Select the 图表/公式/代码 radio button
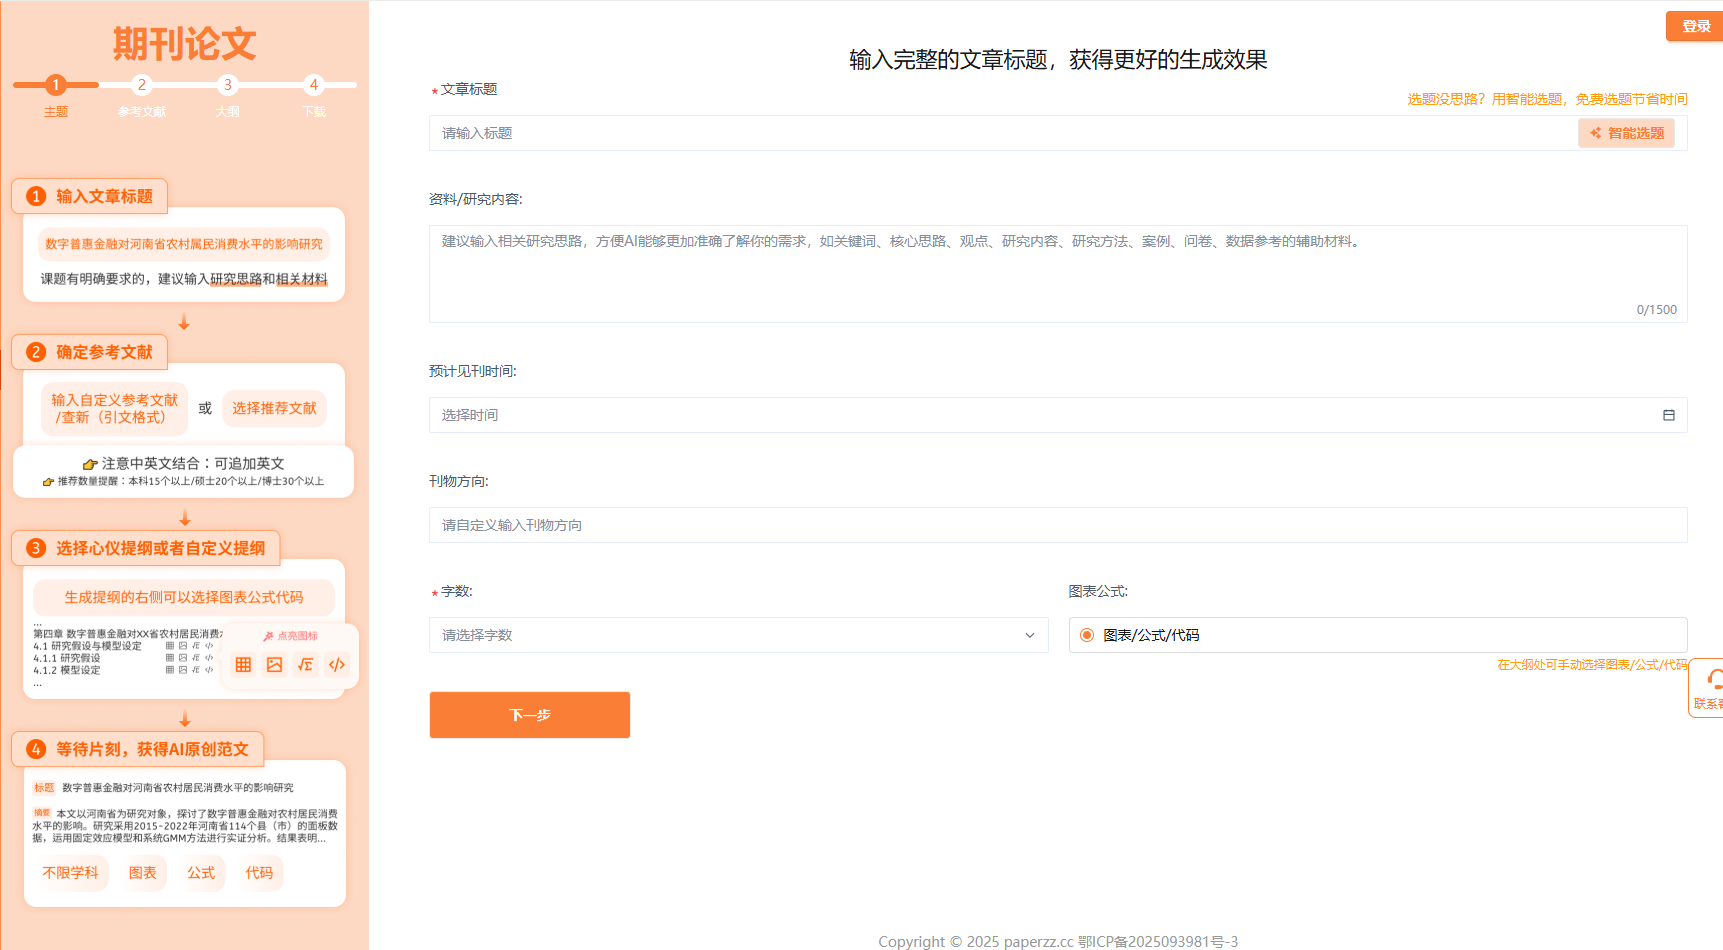 pyautogui.click(x=1087, y=635)
